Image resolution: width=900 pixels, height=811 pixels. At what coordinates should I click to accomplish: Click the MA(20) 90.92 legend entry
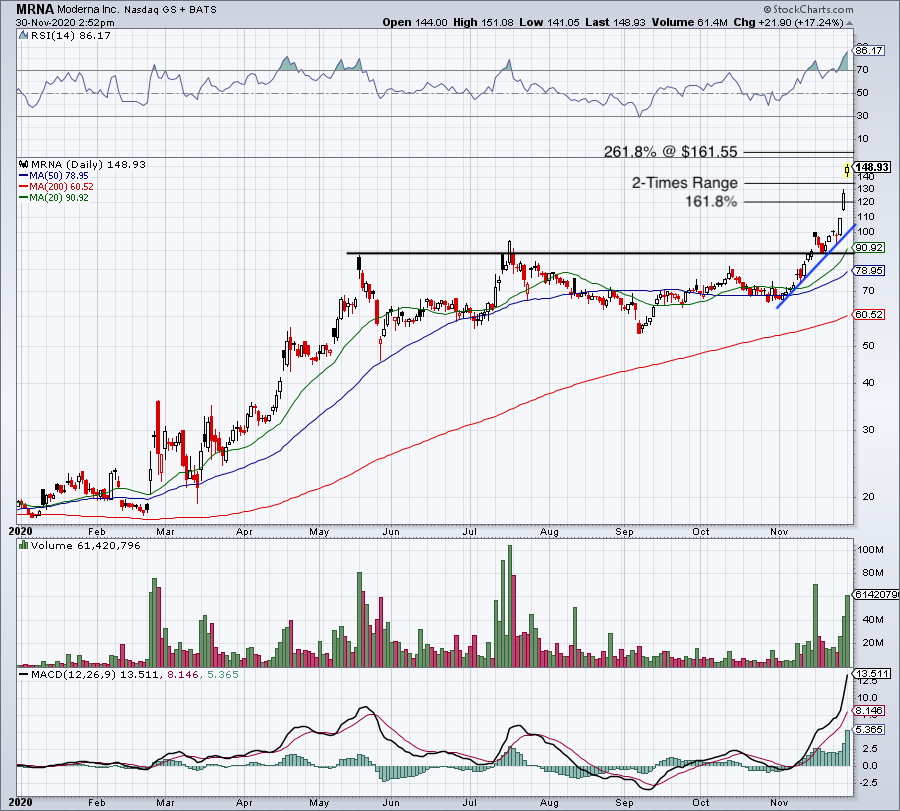pyautogui.click(x=54, y=197)
